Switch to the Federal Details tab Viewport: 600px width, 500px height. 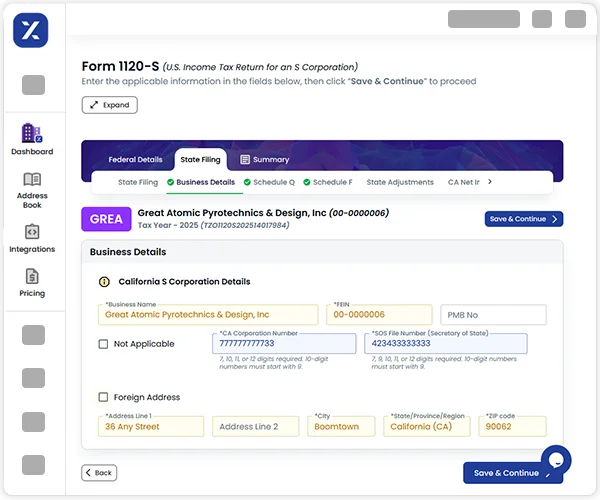pos(135,160)
